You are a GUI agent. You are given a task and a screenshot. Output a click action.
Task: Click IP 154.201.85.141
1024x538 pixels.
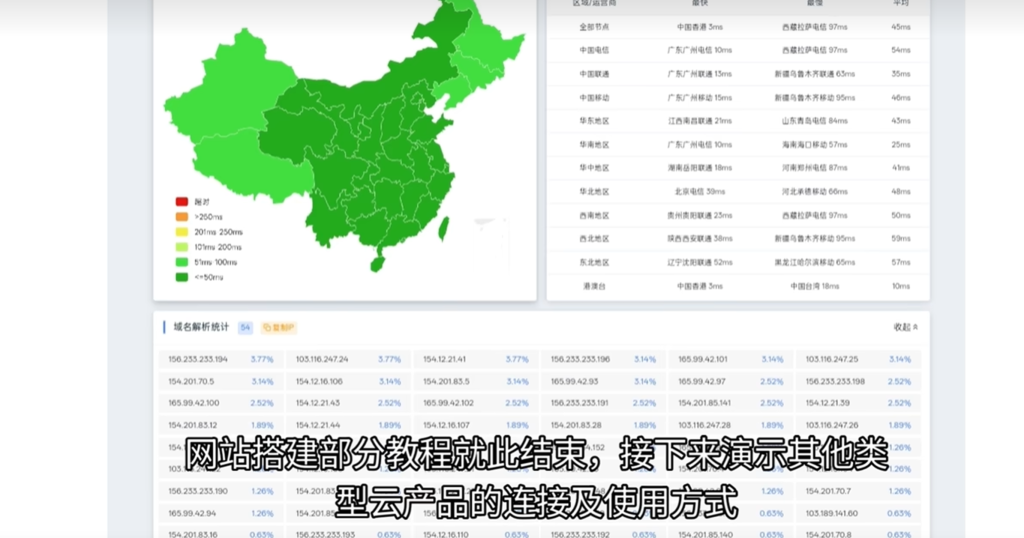tap(704, 403)
